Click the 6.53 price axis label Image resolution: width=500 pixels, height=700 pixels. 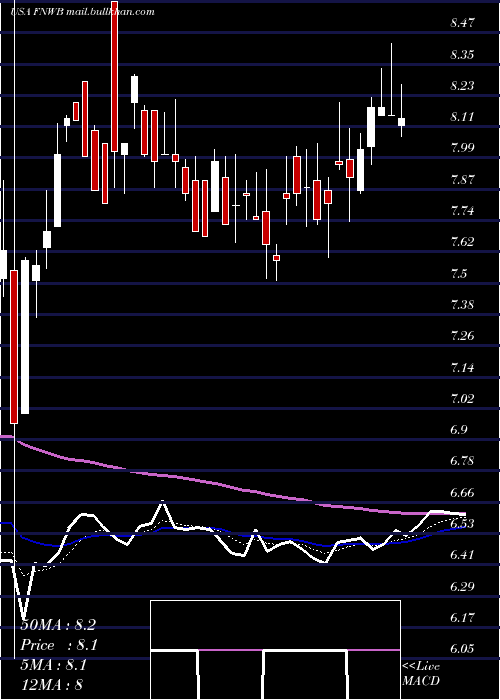pyautogui.click(x=462, y=524)
